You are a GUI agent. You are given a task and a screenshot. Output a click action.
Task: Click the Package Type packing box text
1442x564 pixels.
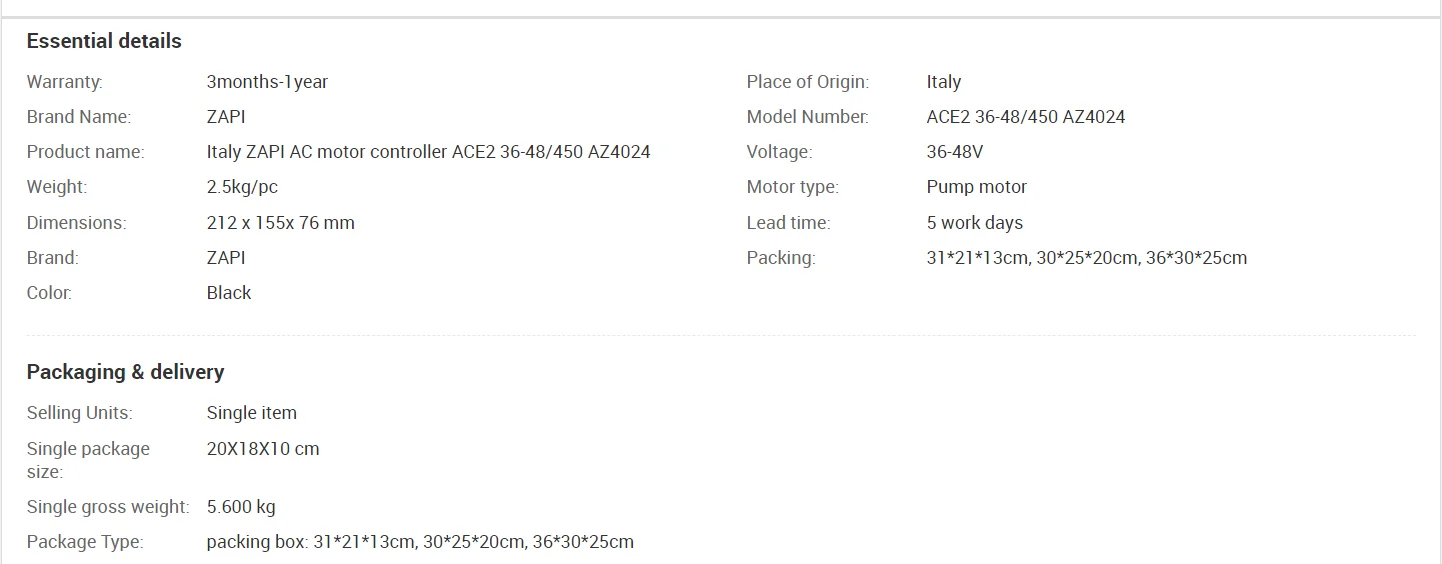(420, 542)
